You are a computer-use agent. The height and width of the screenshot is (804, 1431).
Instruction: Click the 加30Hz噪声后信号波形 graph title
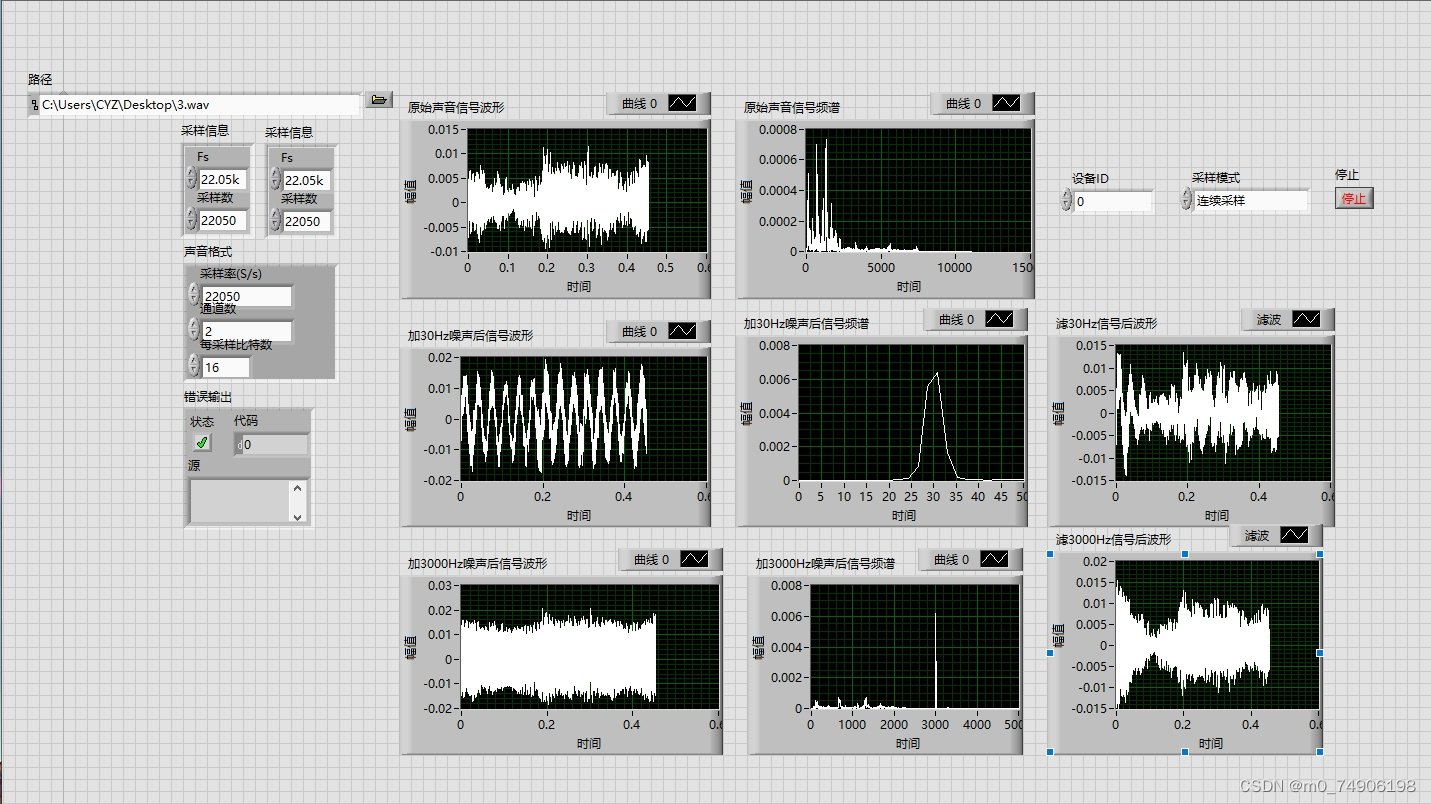471,335
